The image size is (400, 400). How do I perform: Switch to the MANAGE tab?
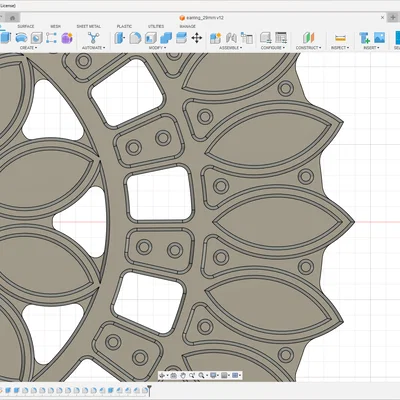(x=188, y=26)
